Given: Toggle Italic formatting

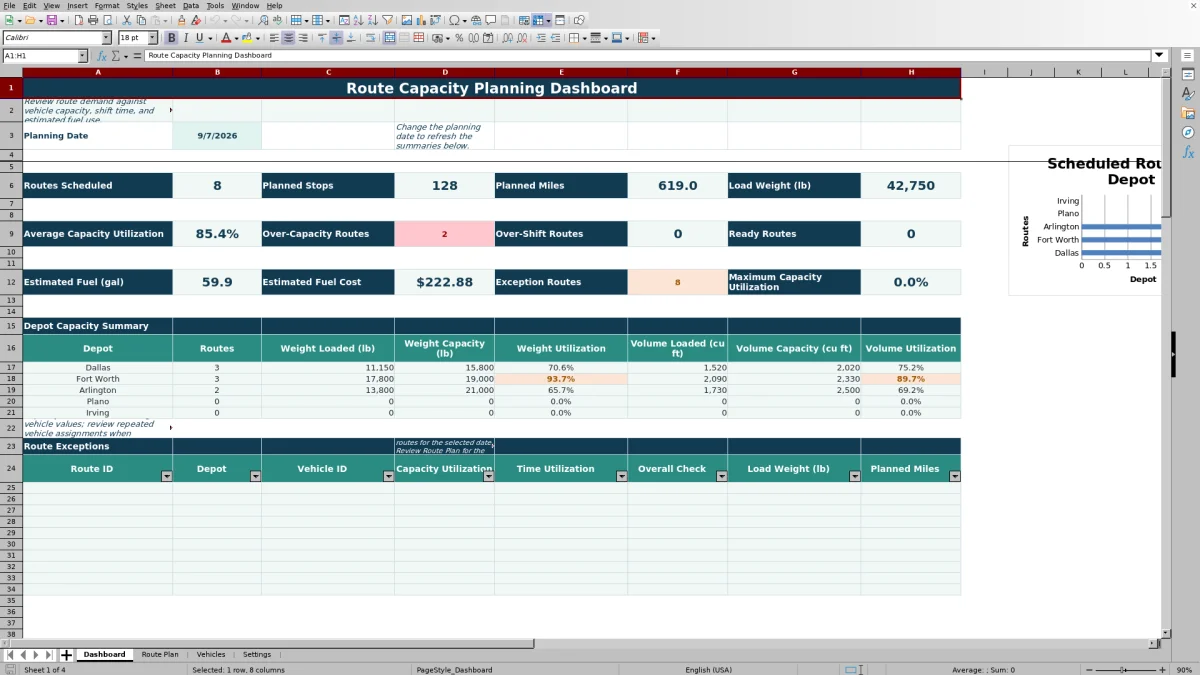Looking at the screenshot, I should (186, 38).
